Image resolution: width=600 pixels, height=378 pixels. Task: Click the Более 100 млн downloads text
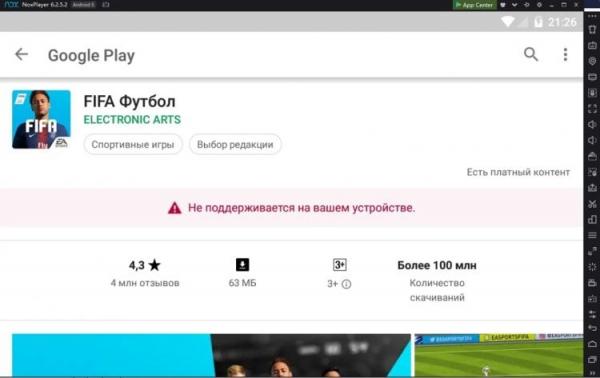pyautogui.click(x=437, y=265)
